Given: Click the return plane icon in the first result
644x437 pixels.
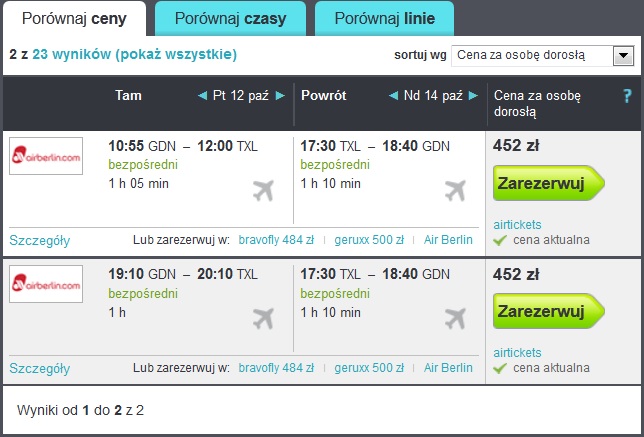Looking at the screenshot, I should coord(455,191).
